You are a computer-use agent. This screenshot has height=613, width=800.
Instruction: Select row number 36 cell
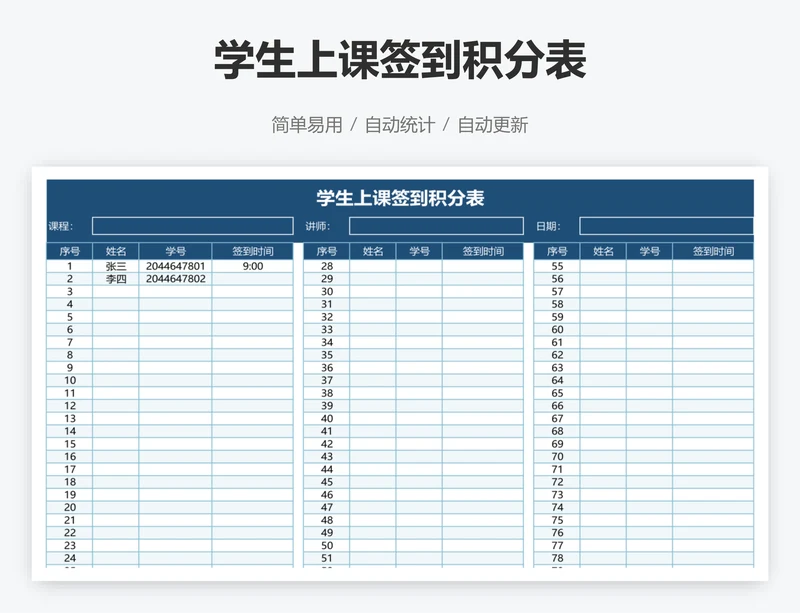(327, 367)
